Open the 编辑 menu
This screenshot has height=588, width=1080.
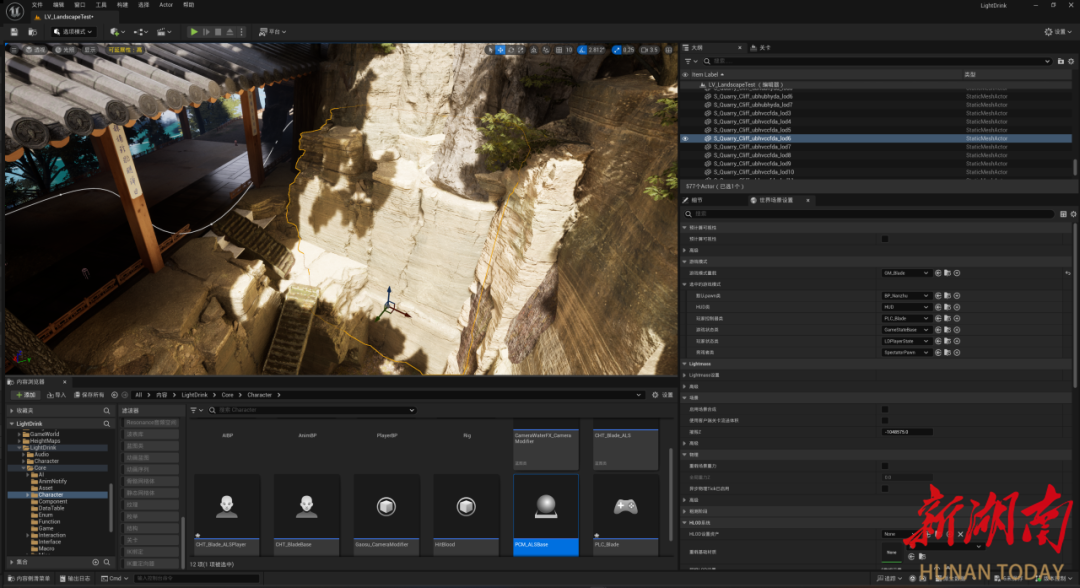tap(59, 5)
